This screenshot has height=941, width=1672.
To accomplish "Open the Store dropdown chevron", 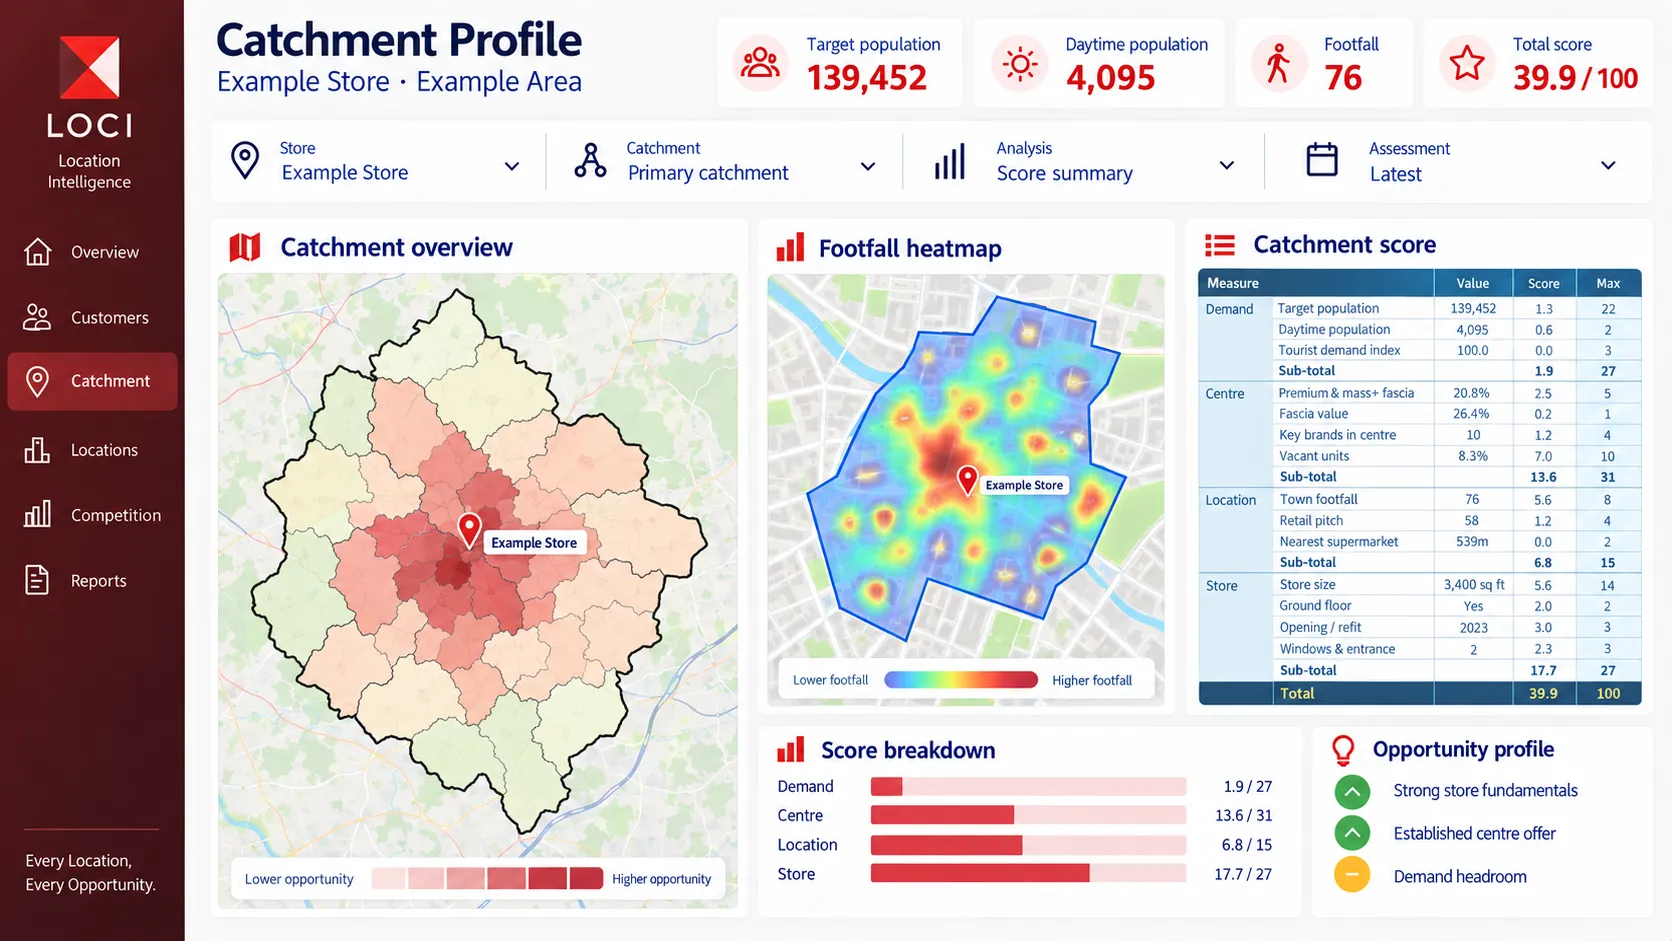I will click(512, 166).
